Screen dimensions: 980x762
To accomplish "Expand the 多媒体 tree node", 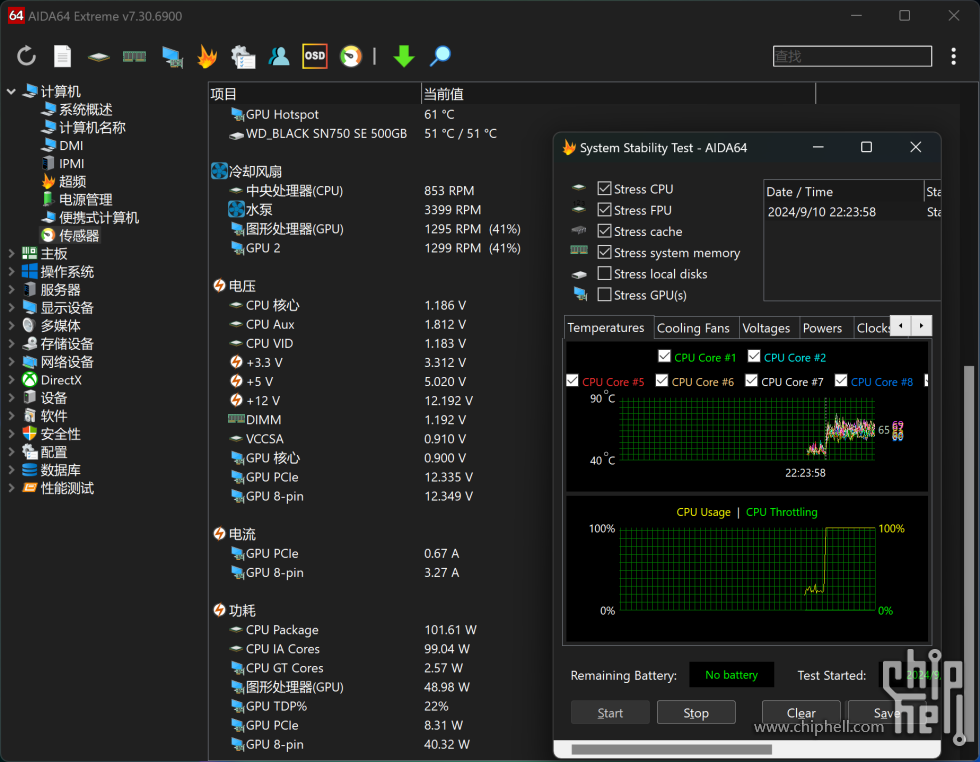I will tap(11, 326).
